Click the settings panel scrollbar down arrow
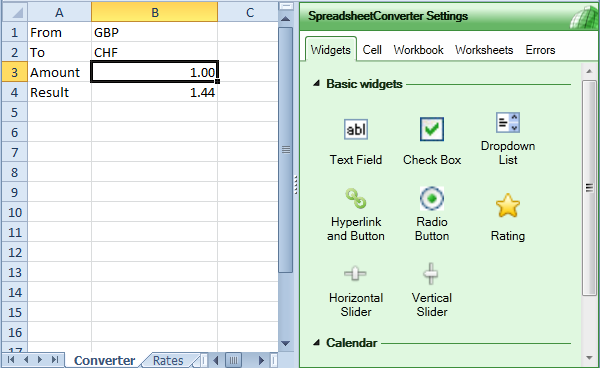The height and width of the screenshot is (368, 600). pyautogui.click(x=589, y=358)
